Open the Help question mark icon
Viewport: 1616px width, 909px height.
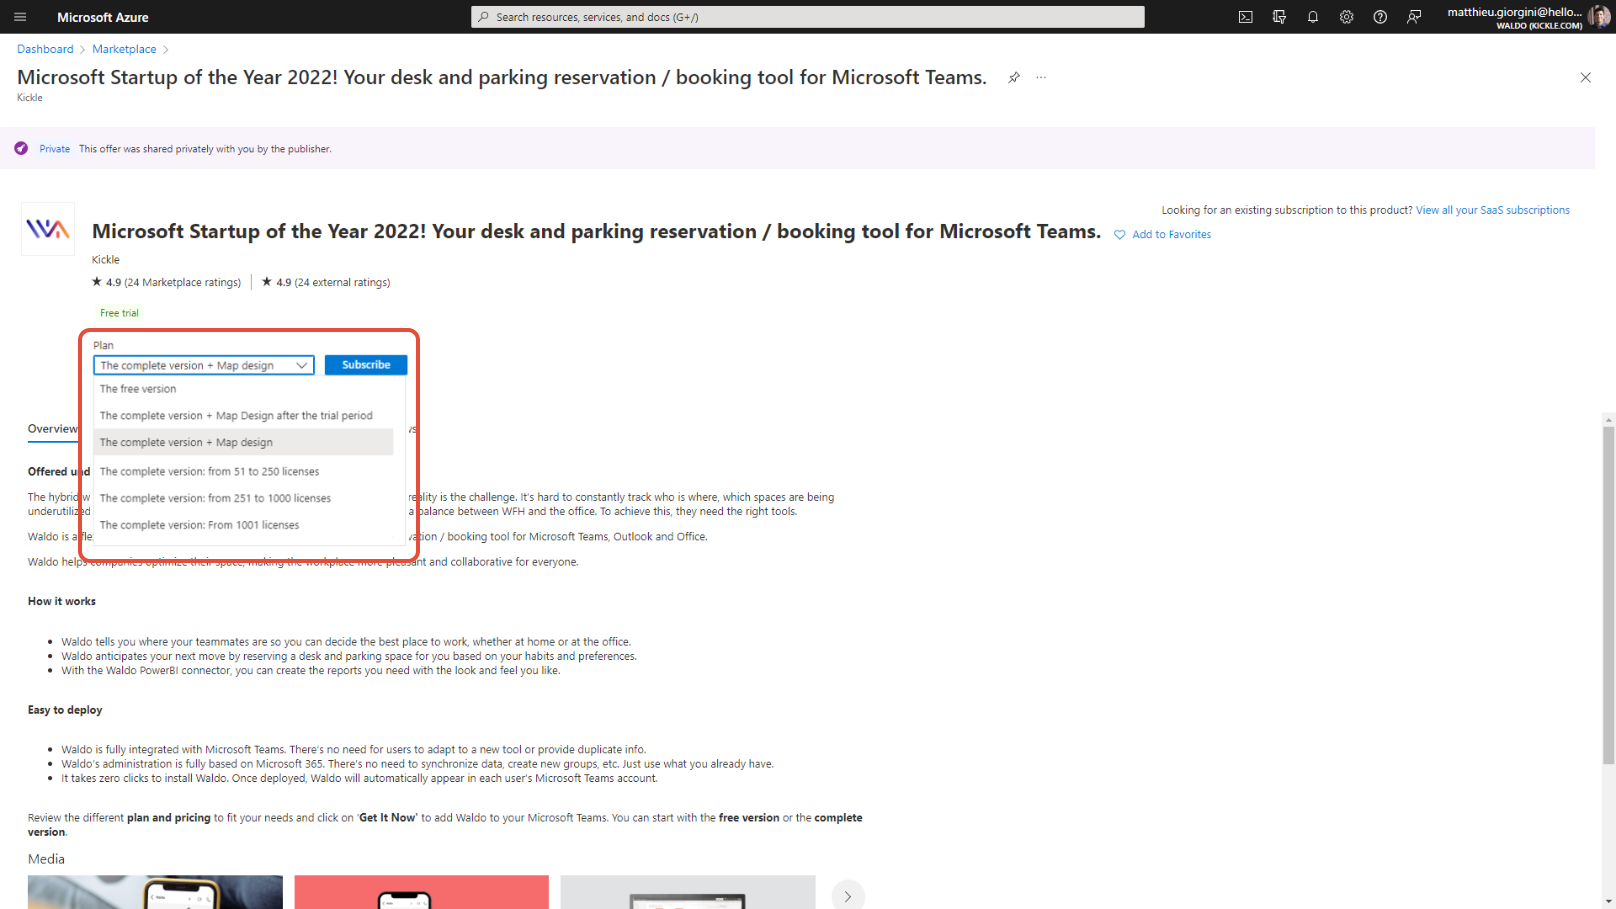click(1380, 17)
